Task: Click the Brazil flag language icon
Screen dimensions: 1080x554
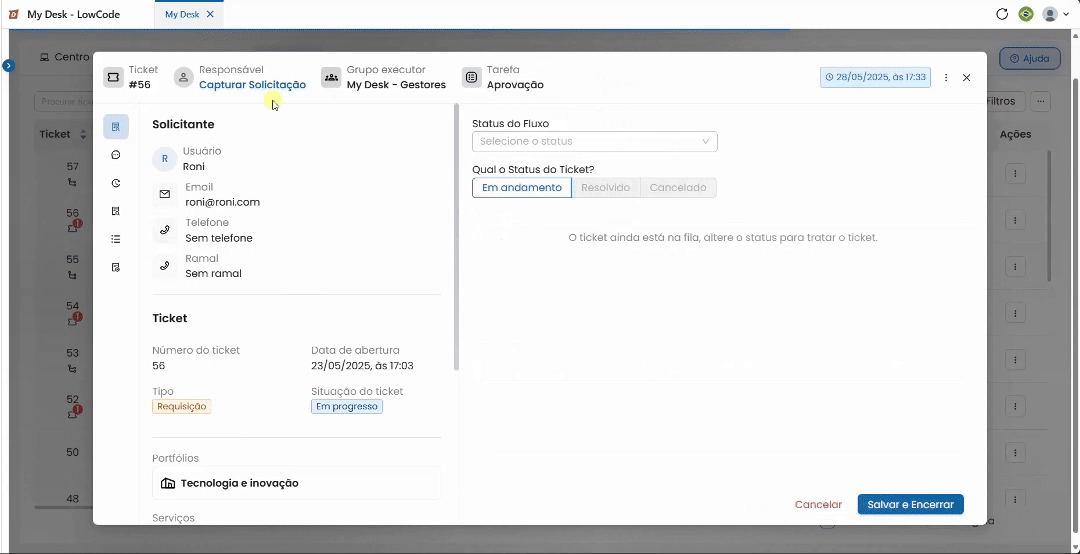Action: click(x=1026, y=14)
